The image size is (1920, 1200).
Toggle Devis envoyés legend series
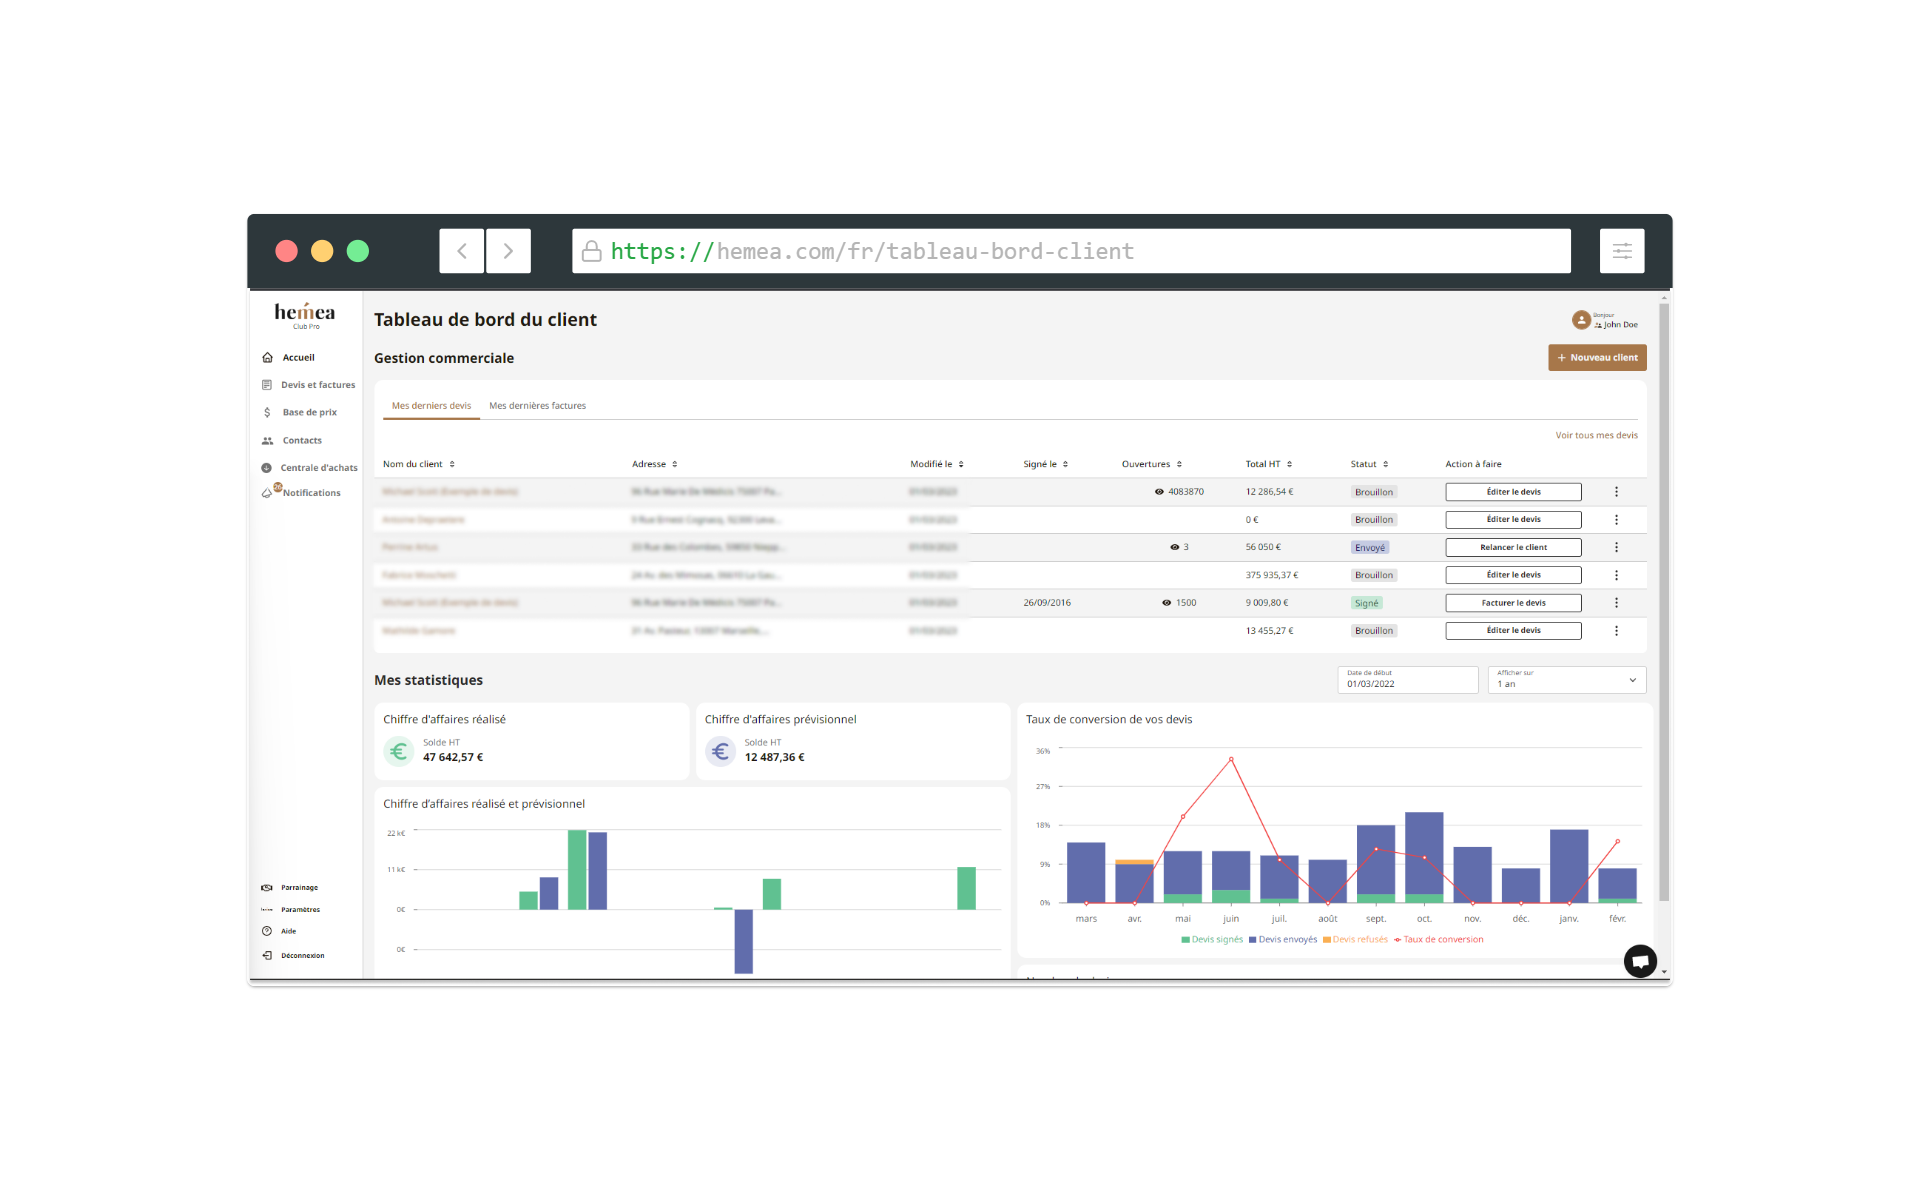(x=1283, y=940)
